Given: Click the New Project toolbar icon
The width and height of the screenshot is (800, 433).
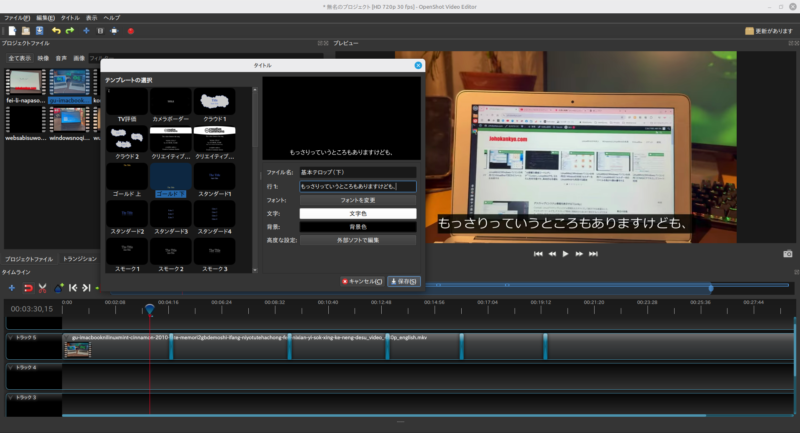Looking at the screenshot, I should pyautogui.click(x=11, y=31).
